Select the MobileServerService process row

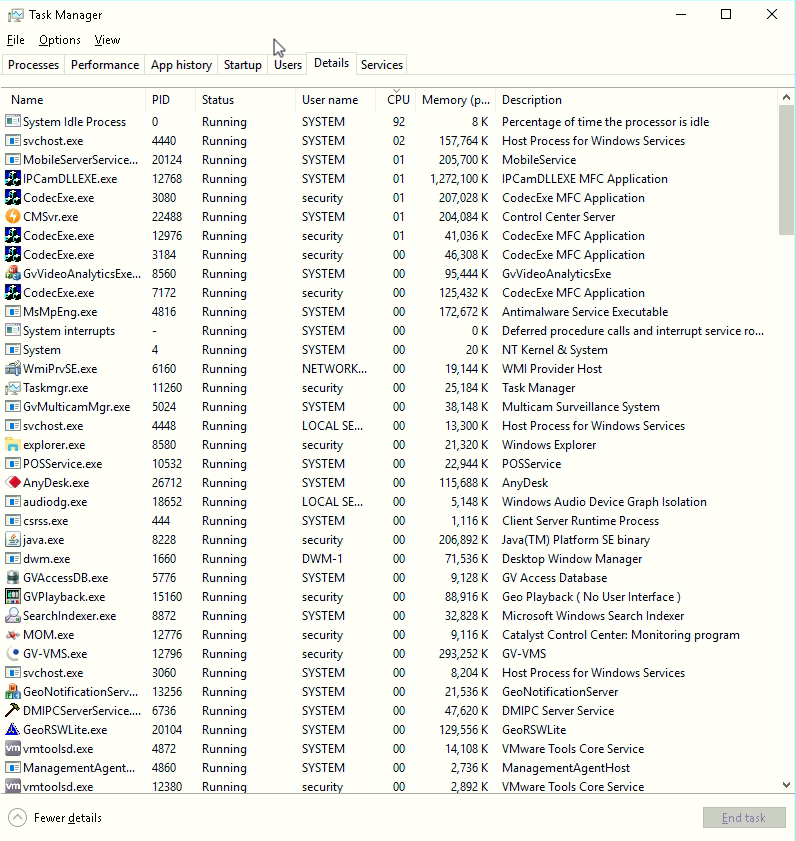coord(390,160)
